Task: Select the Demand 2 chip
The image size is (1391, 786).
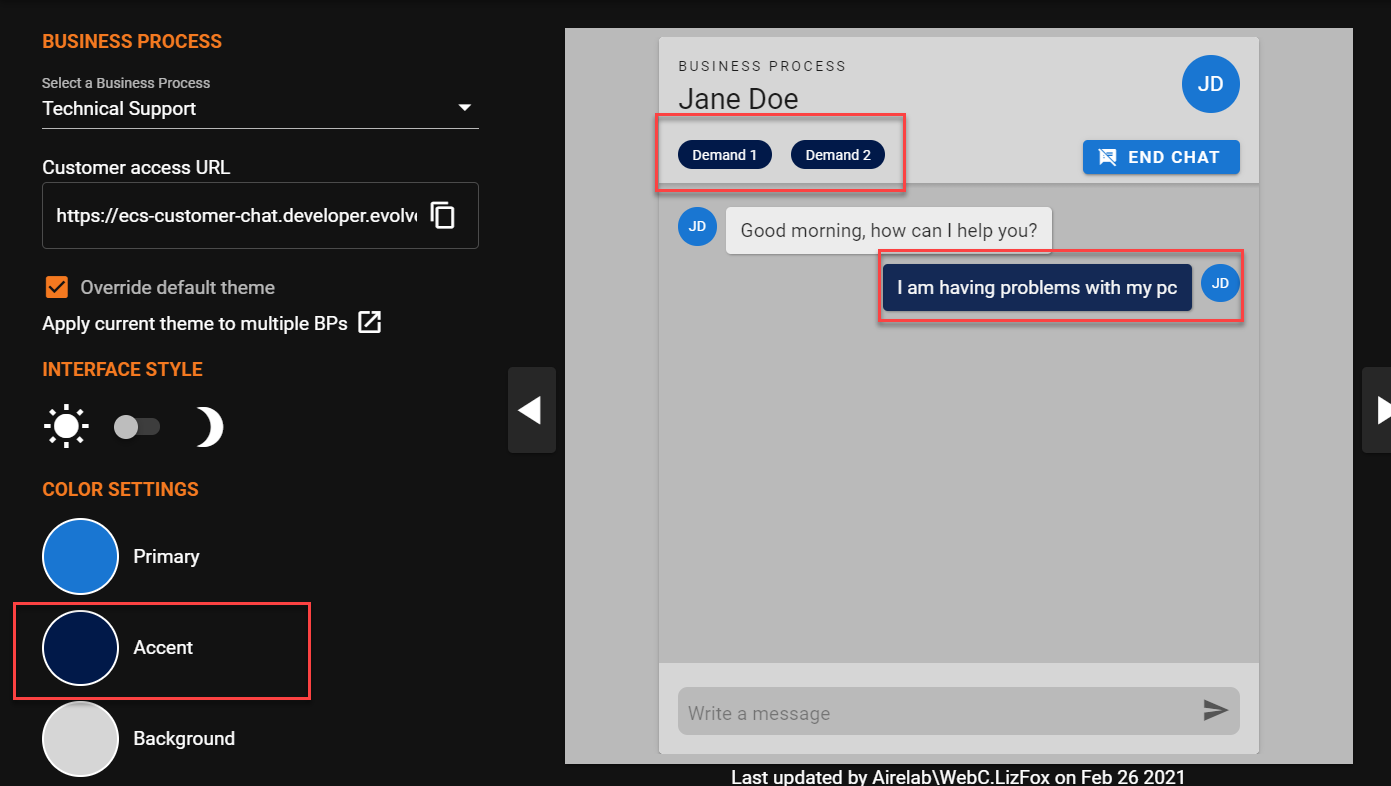Action: (x=837, y=155)
